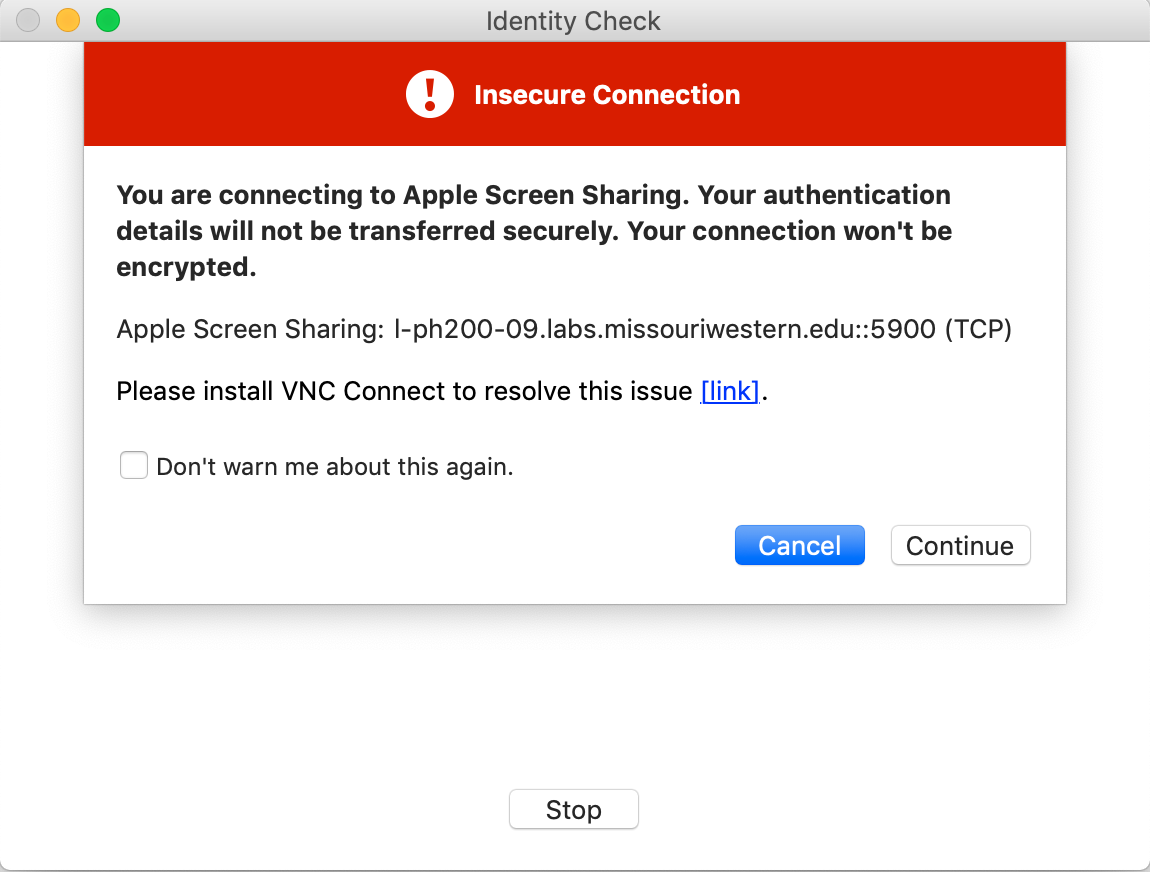This screenshot has width=1150, height=872.
Task: Click the "Don't warn me about this again" label
Action: pos(335,466)
